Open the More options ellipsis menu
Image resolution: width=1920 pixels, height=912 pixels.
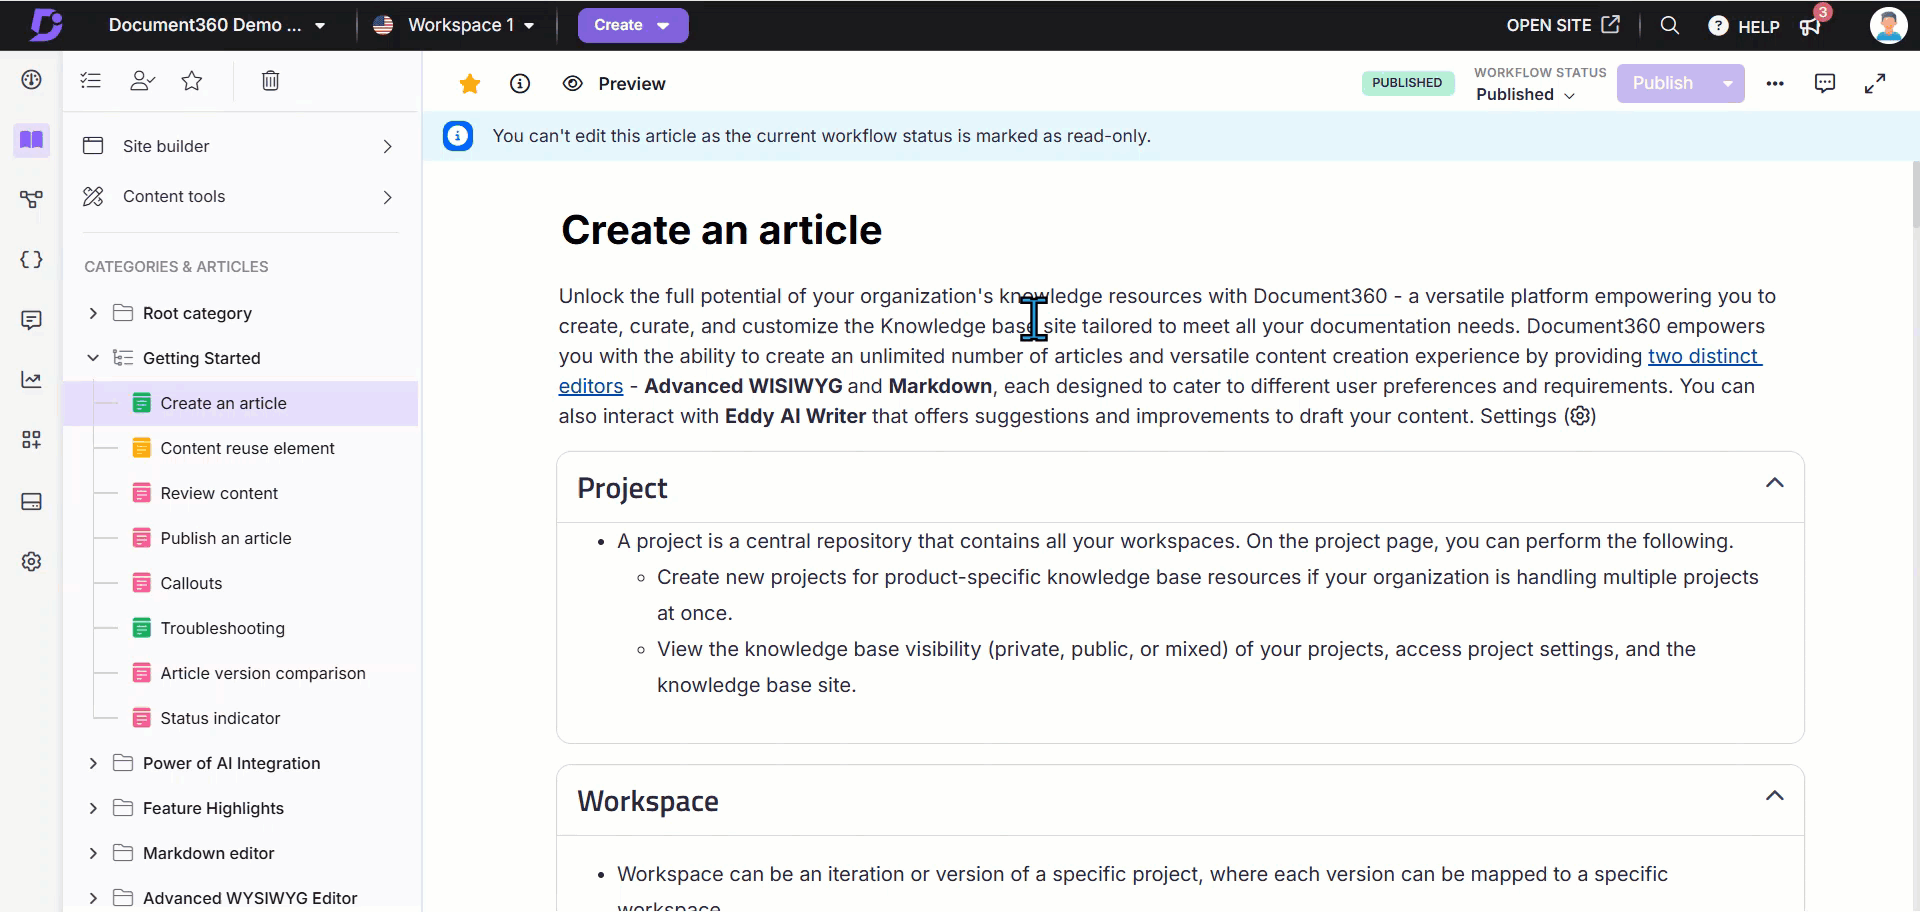(1775, 84)
